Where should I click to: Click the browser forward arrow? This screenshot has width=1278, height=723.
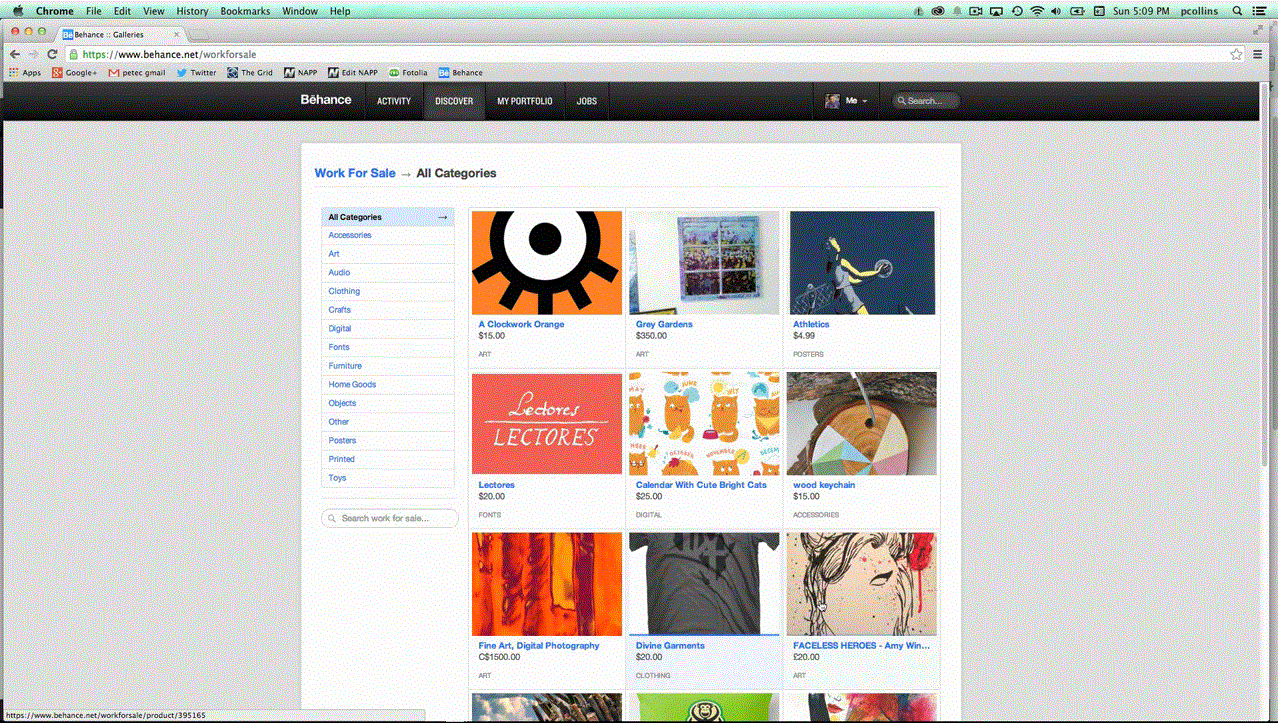[33, 54]
